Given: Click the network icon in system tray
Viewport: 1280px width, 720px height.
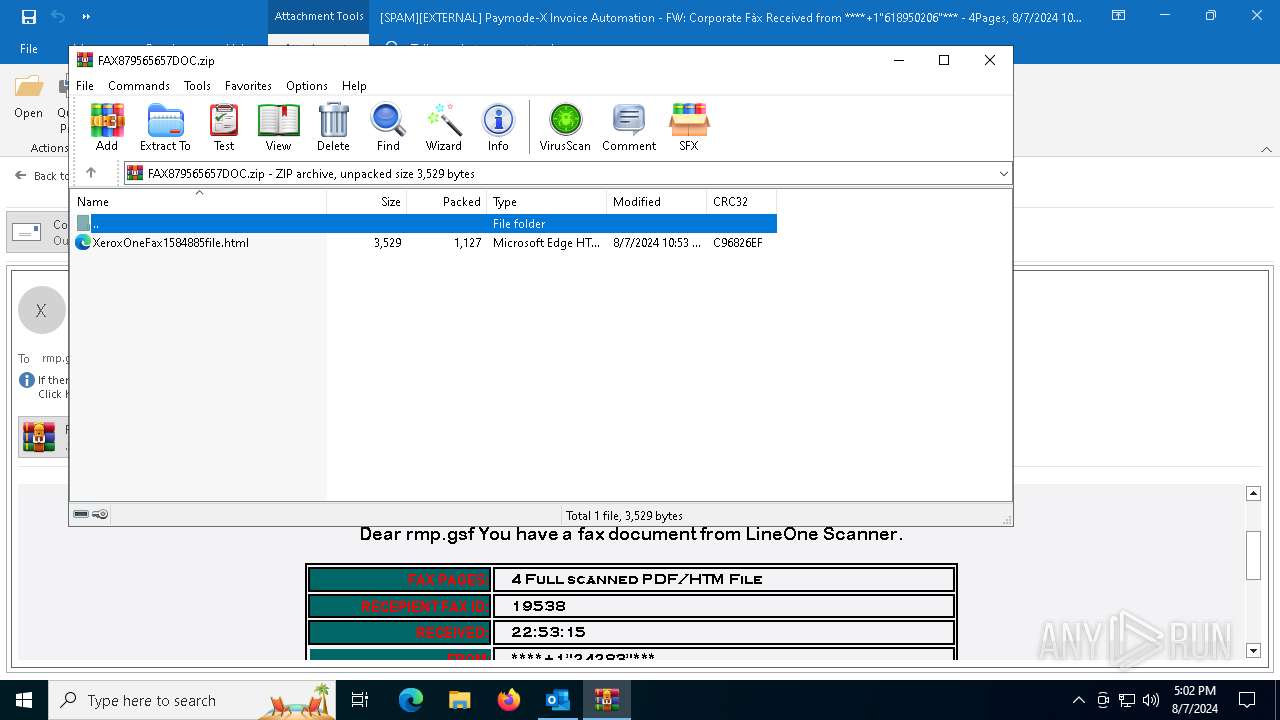Looking at the screenshot, I should (x=1127, y=700).
